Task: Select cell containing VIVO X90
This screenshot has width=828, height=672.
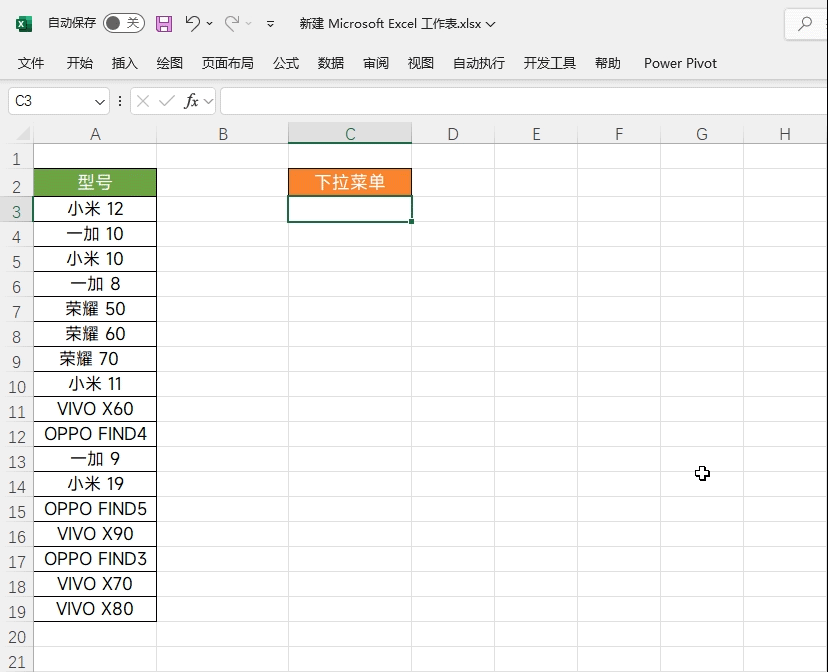Action: click(x=95, y=534)
